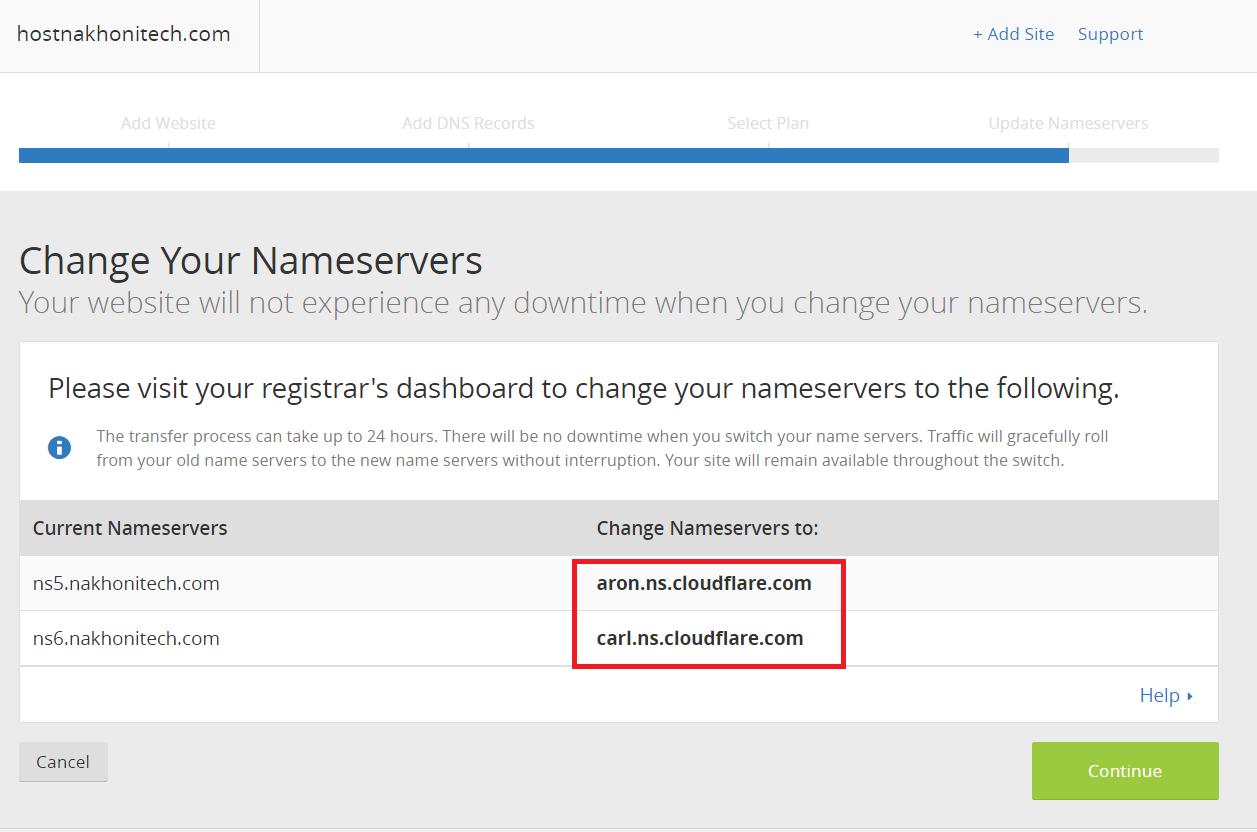Click the setup progress bar

click(x=619, y=155)
